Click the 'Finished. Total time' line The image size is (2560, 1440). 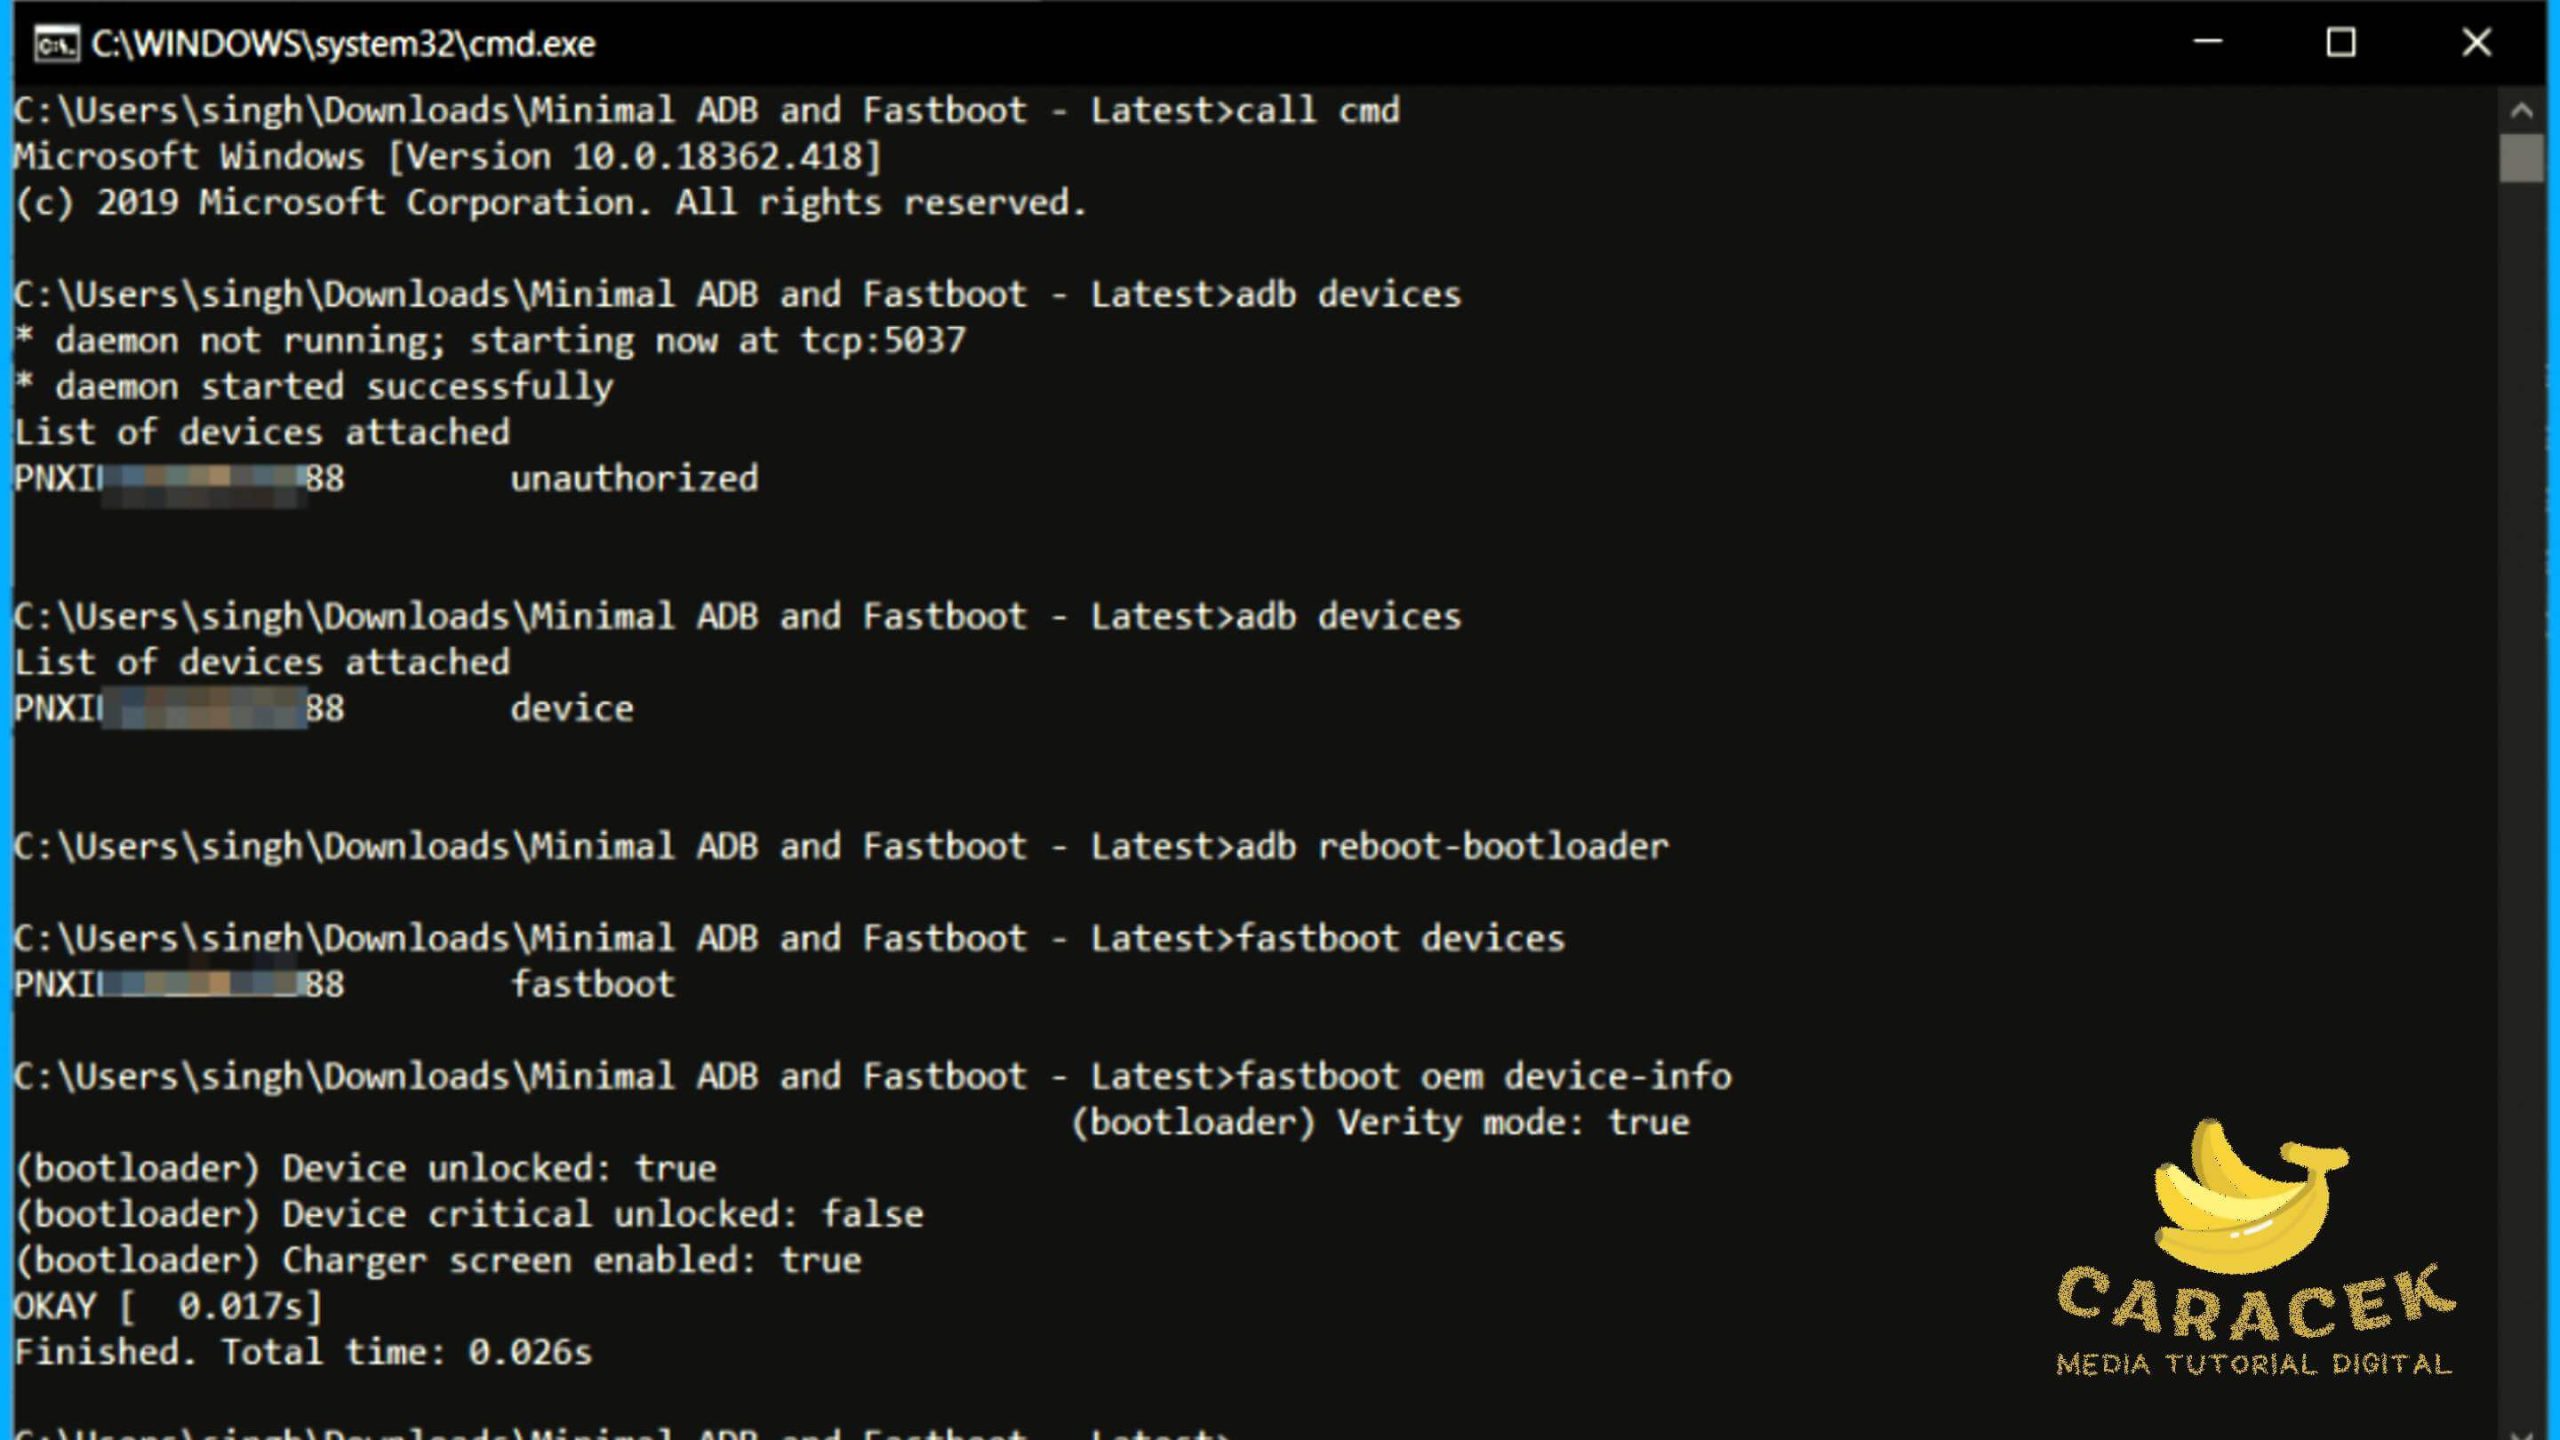click(x=303, y=1352)
